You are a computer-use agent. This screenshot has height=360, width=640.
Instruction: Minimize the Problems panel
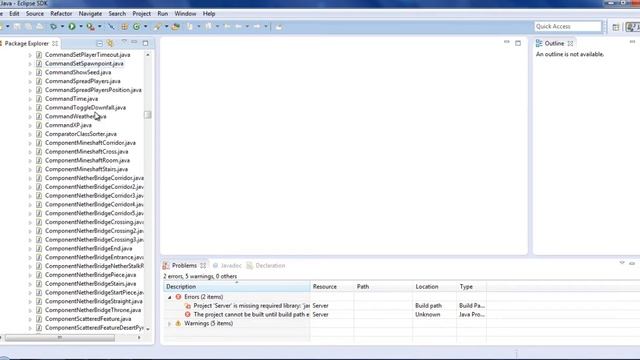click(x=632, y=263)
